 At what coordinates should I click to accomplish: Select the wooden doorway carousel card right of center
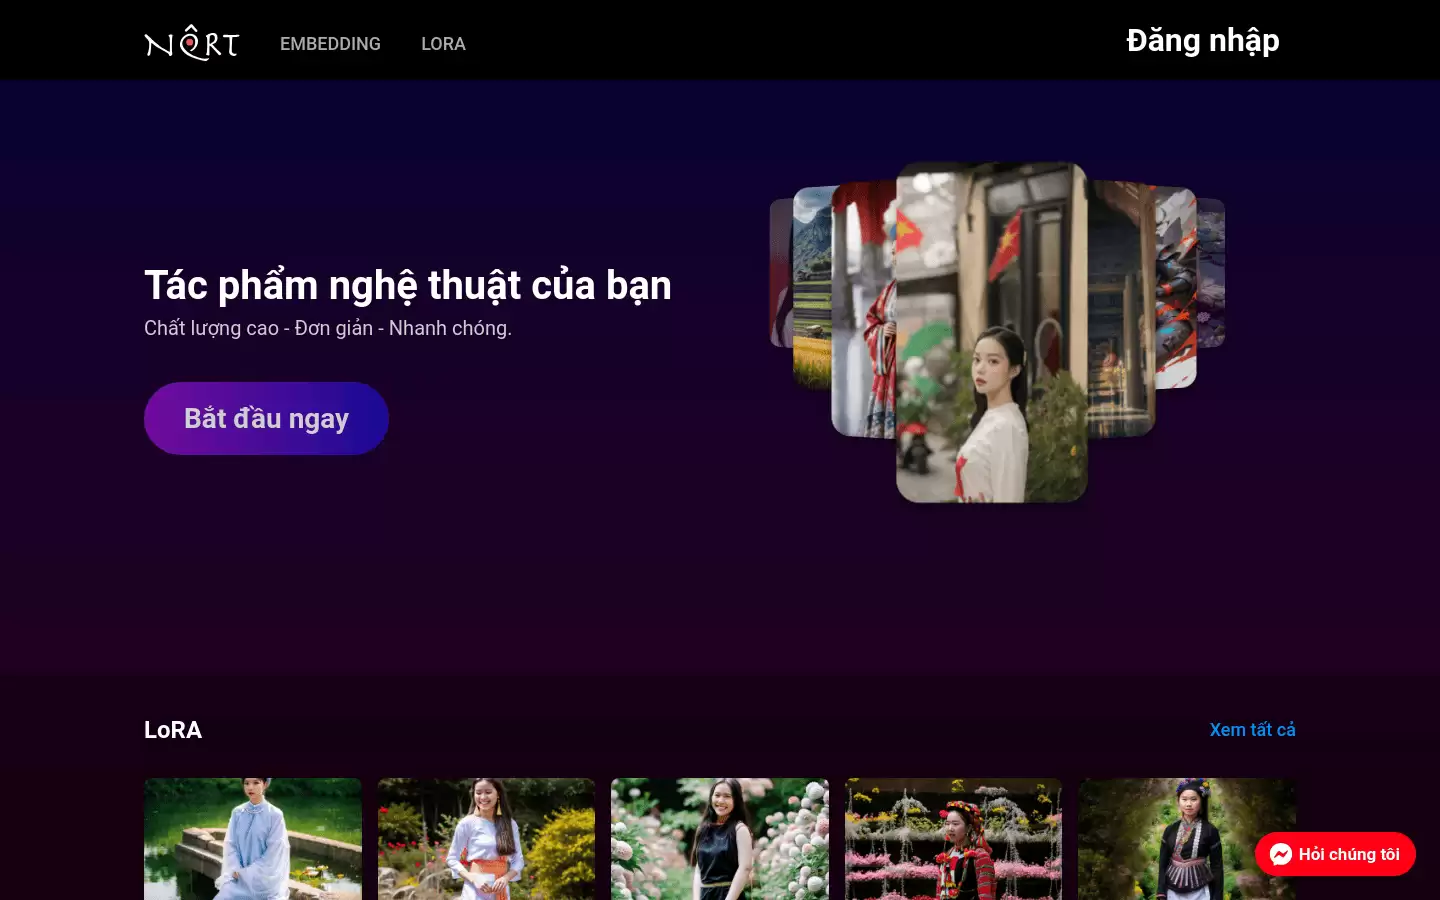pos(1121,308)
